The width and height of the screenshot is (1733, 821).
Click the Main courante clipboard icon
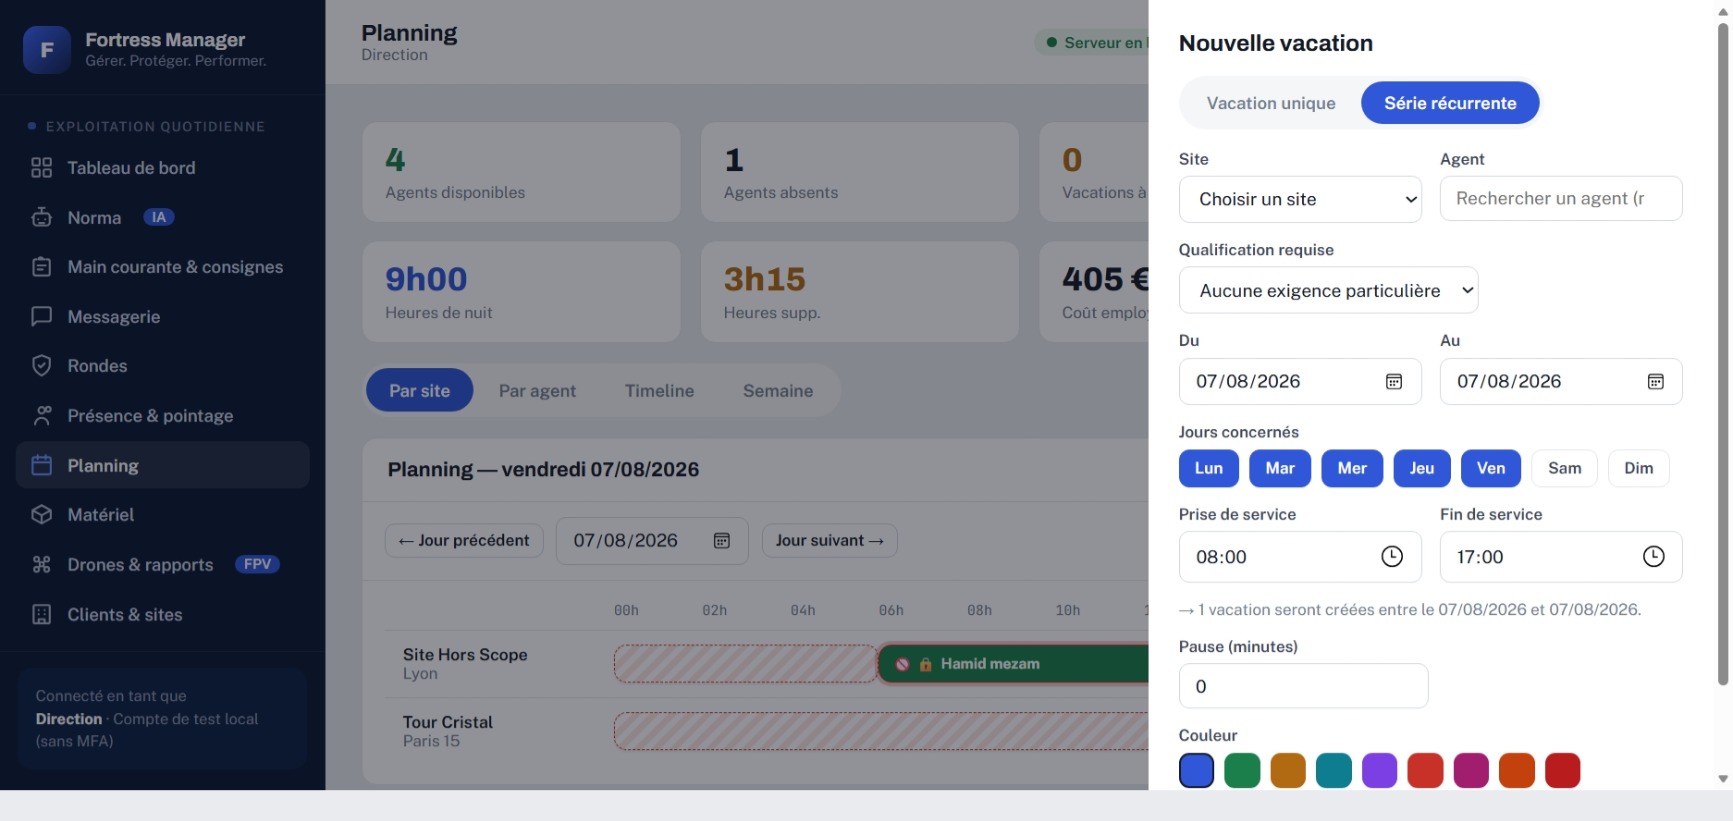click(x=41, y=267)
